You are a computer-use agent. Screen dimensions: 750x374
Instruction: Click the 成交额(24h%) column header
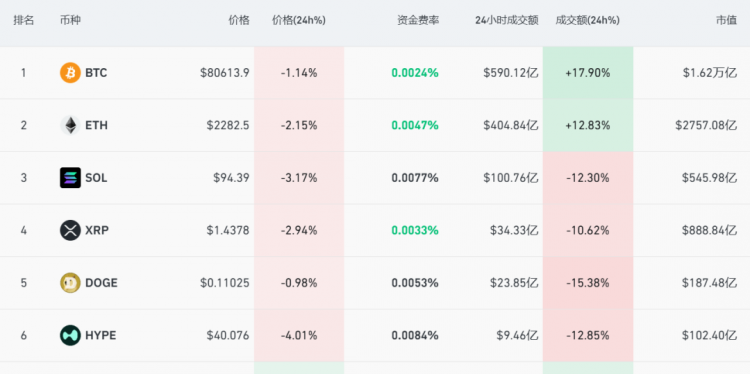588,20
